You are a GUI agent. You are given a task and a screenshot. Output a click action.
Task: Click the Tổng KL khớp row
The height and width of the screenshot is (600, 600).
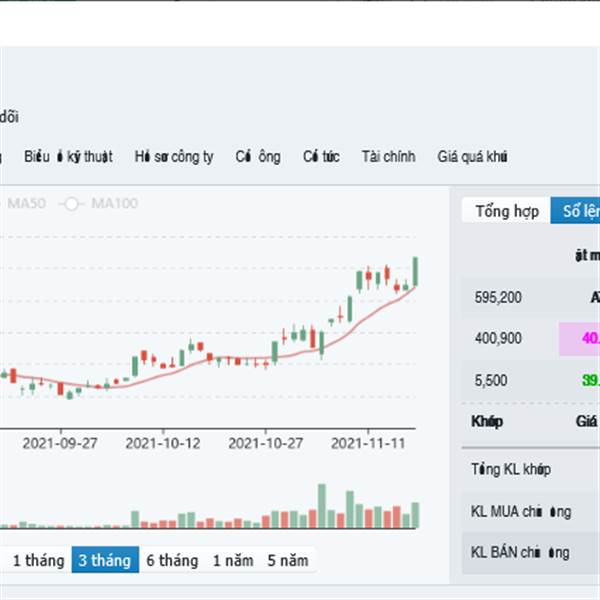[531, 469]
